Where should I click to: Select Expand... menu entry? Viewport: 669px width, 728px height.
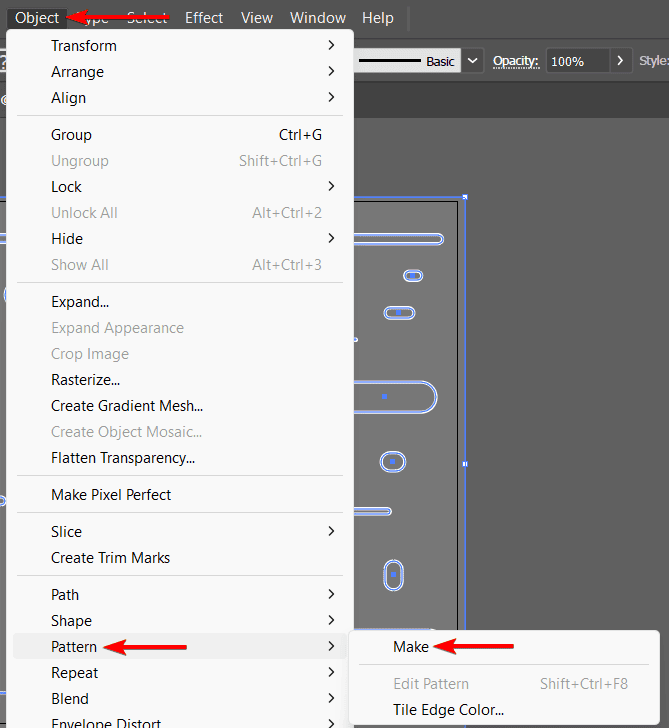click(80, 302)
